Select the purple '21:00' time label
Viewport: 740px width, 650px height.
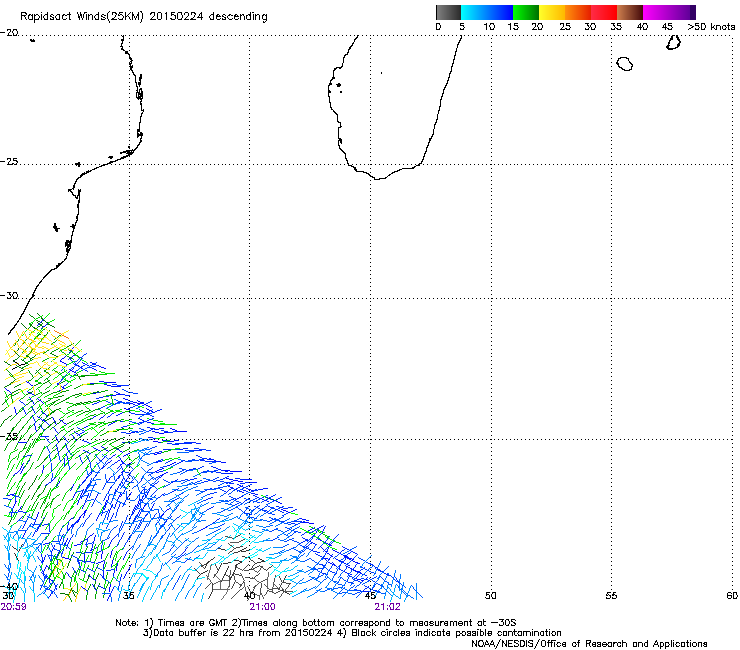point(262,607)
